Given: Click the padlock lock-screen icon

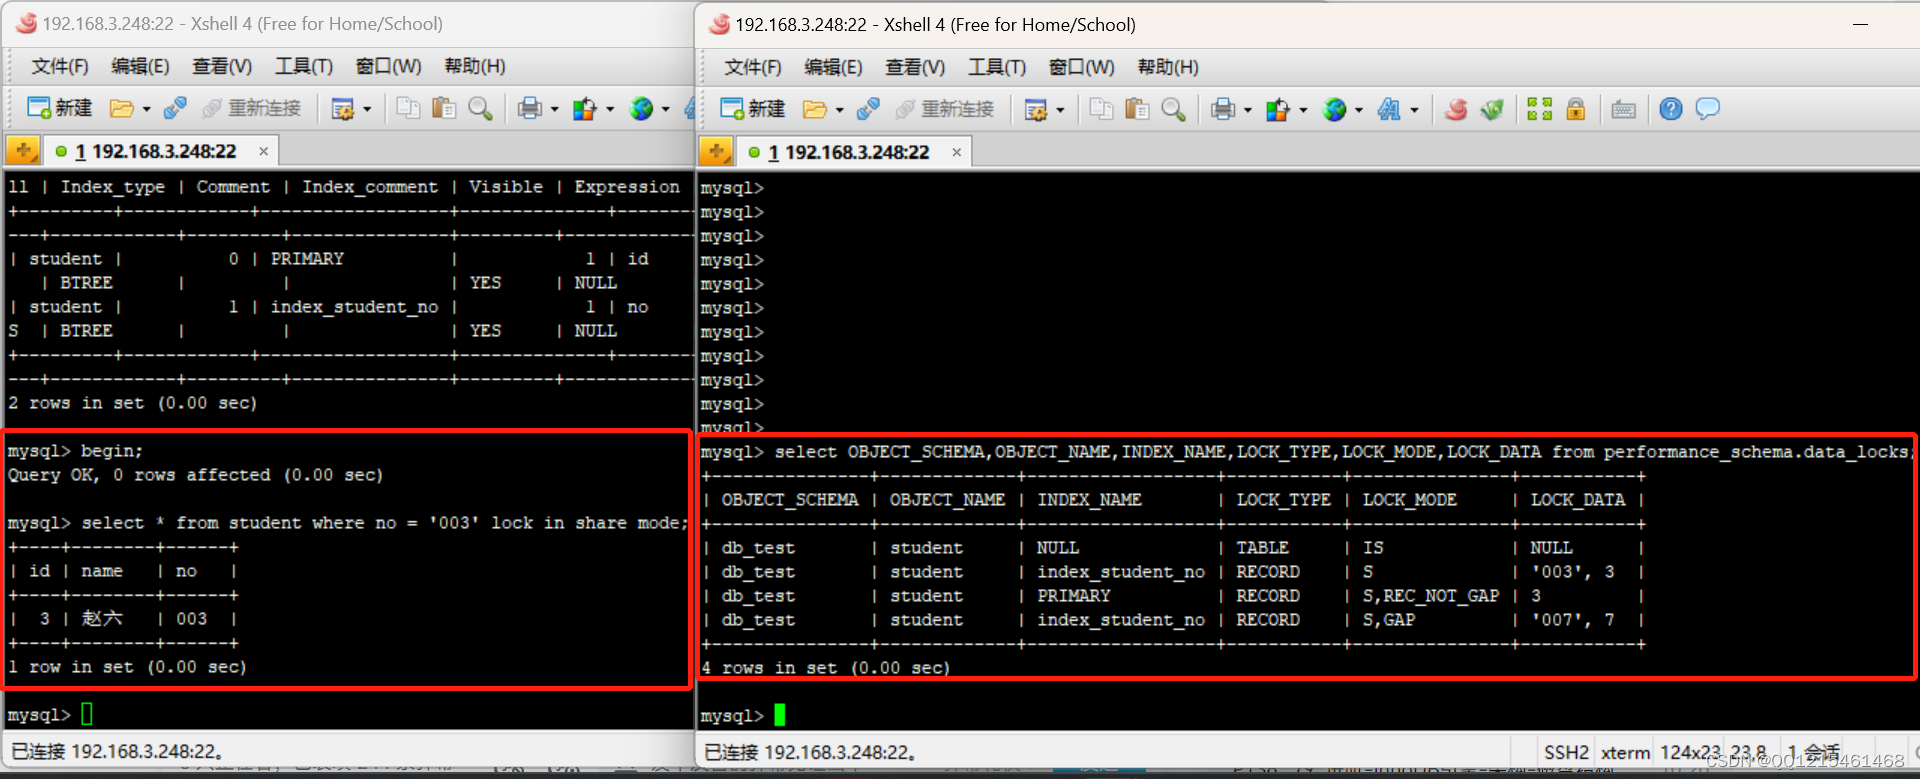Looking at the screenshot, I should point(1576,109).
